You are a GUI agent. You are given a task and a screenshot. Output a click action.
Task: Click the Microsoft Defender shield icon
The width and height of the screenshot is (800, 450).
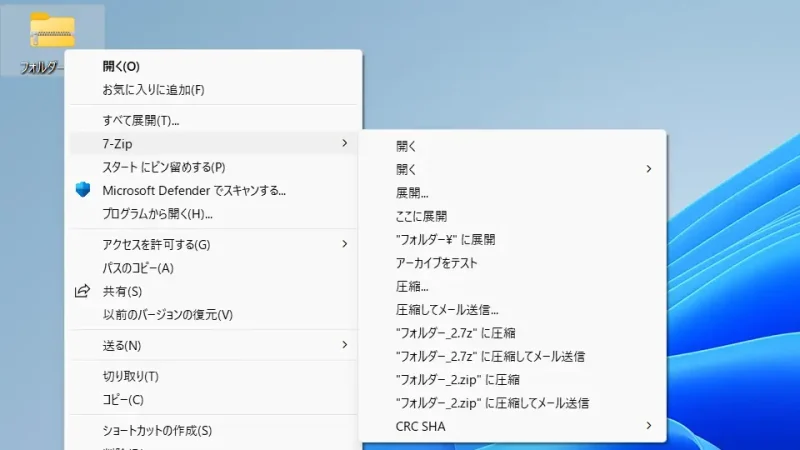[x=83, y=190]
